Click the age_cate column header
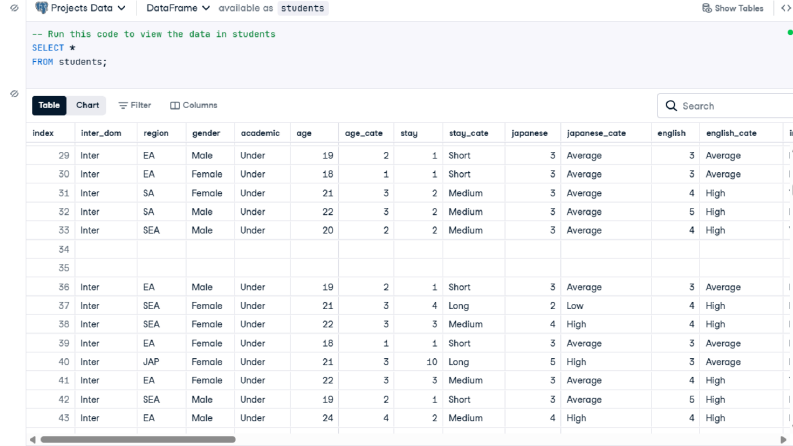Viewport: 793px width, 446px height. [366, 133]
